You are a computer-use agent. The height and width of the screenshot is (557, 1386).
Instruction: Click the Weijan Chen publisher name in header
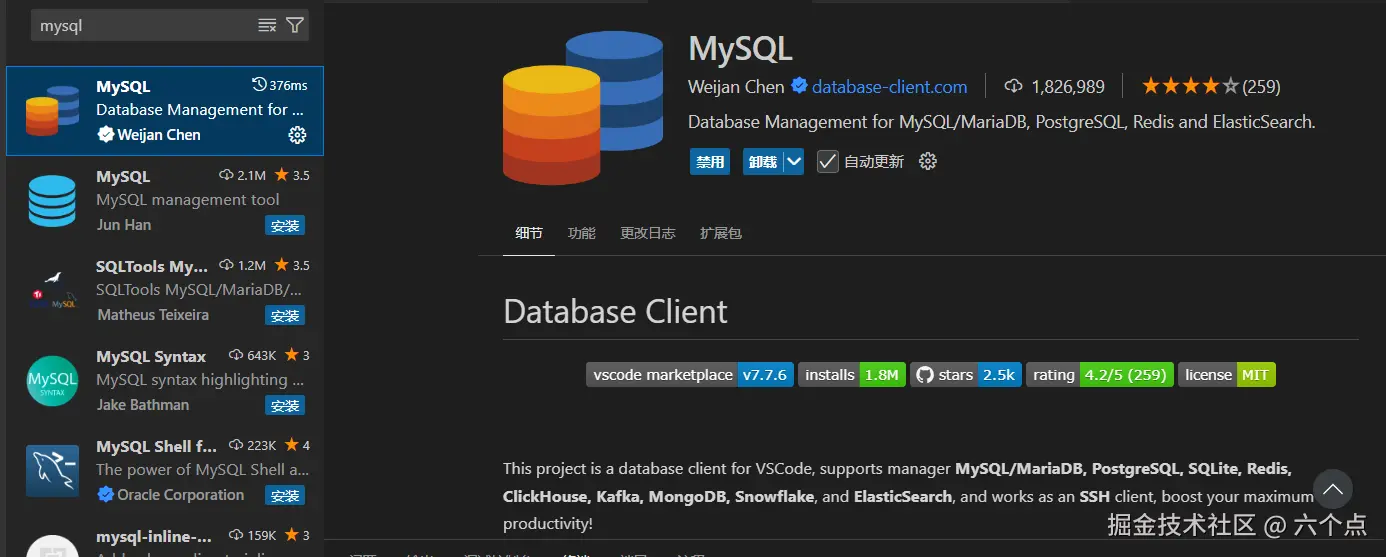(x=736, y=87)
